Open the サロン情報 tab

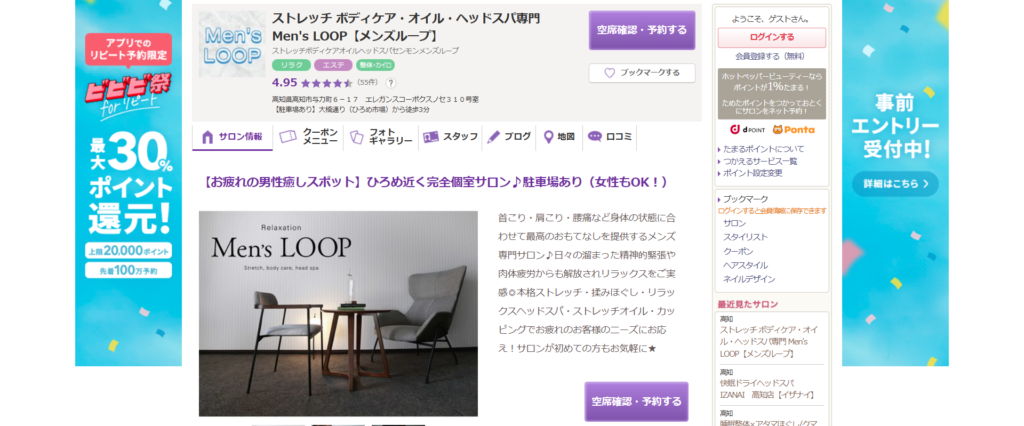232,137
